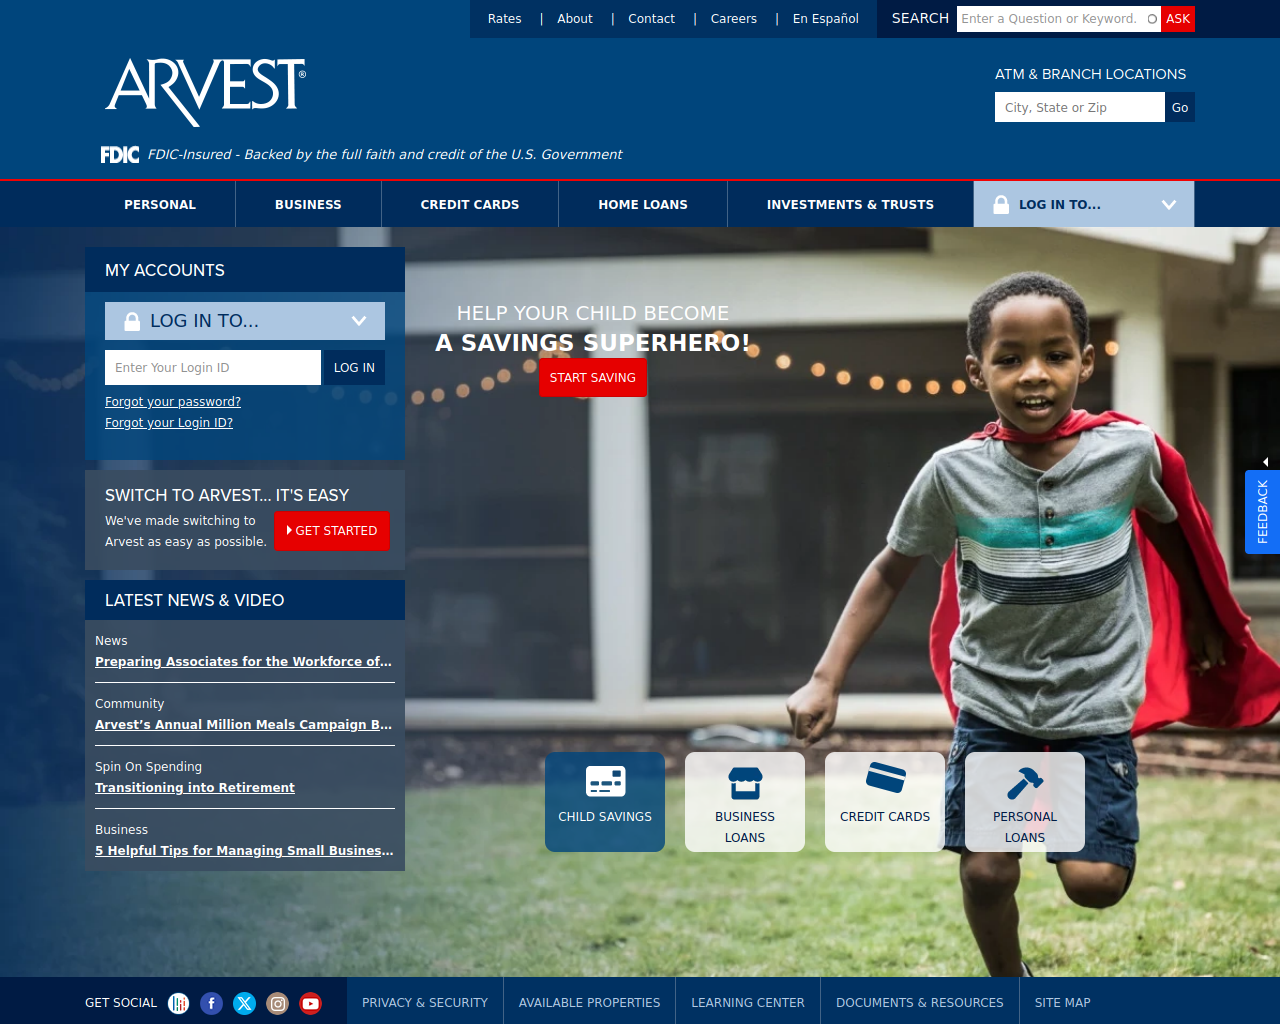Viewport: 1280px width, 1024px height.
Task: Open Transitioning into Retirement article
Action: [195, 788]
